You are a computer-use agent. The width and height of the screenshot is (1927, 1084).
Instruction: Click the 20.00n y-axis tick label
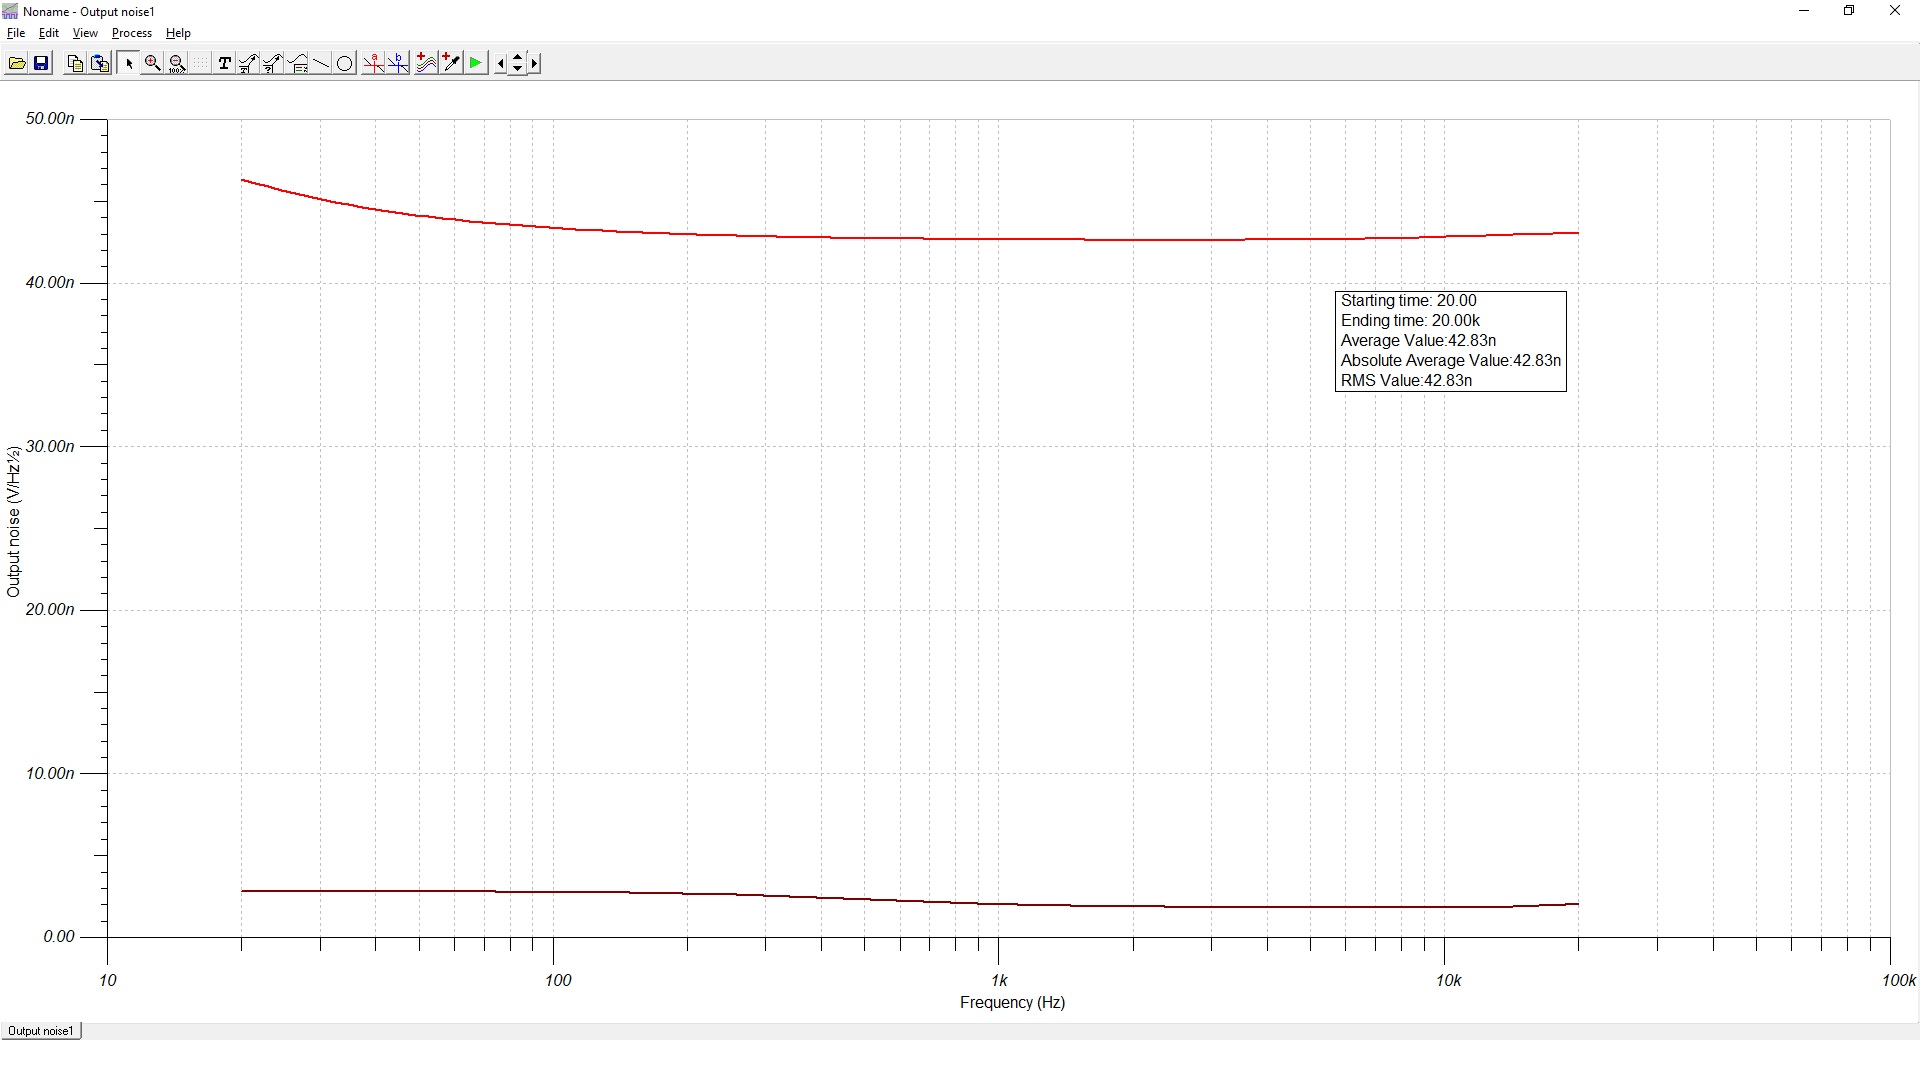point(50,610)
